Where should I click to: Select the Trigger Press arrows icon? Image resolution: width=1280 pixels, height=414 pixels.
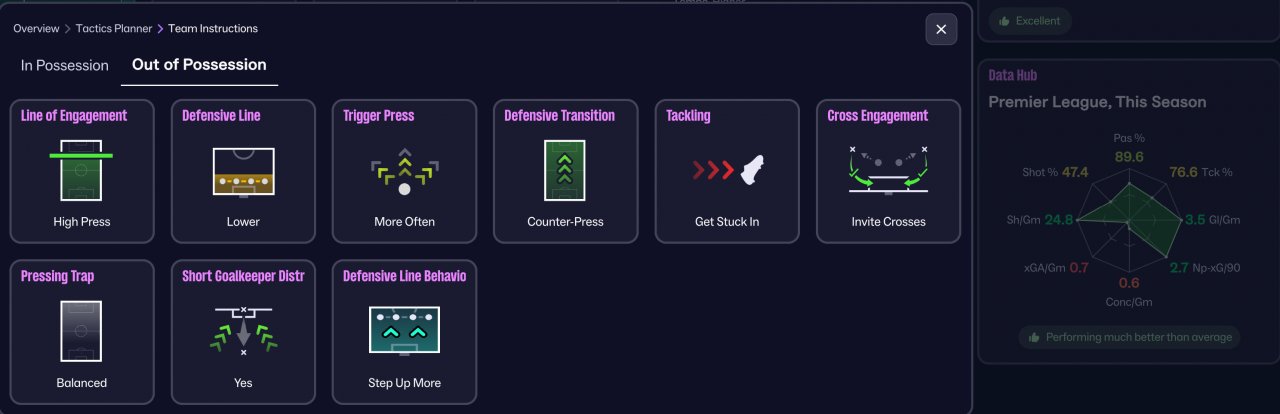click(404, 170)
